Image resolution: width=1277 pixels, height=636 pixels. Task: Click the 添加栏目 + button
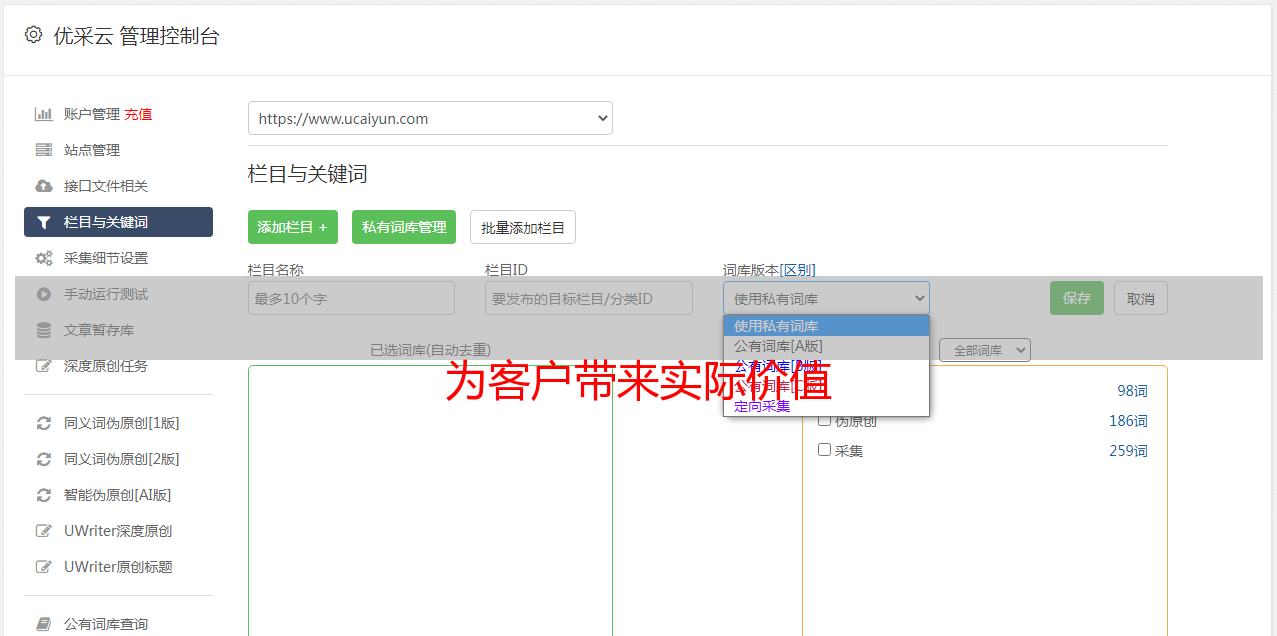pos(293,227)
